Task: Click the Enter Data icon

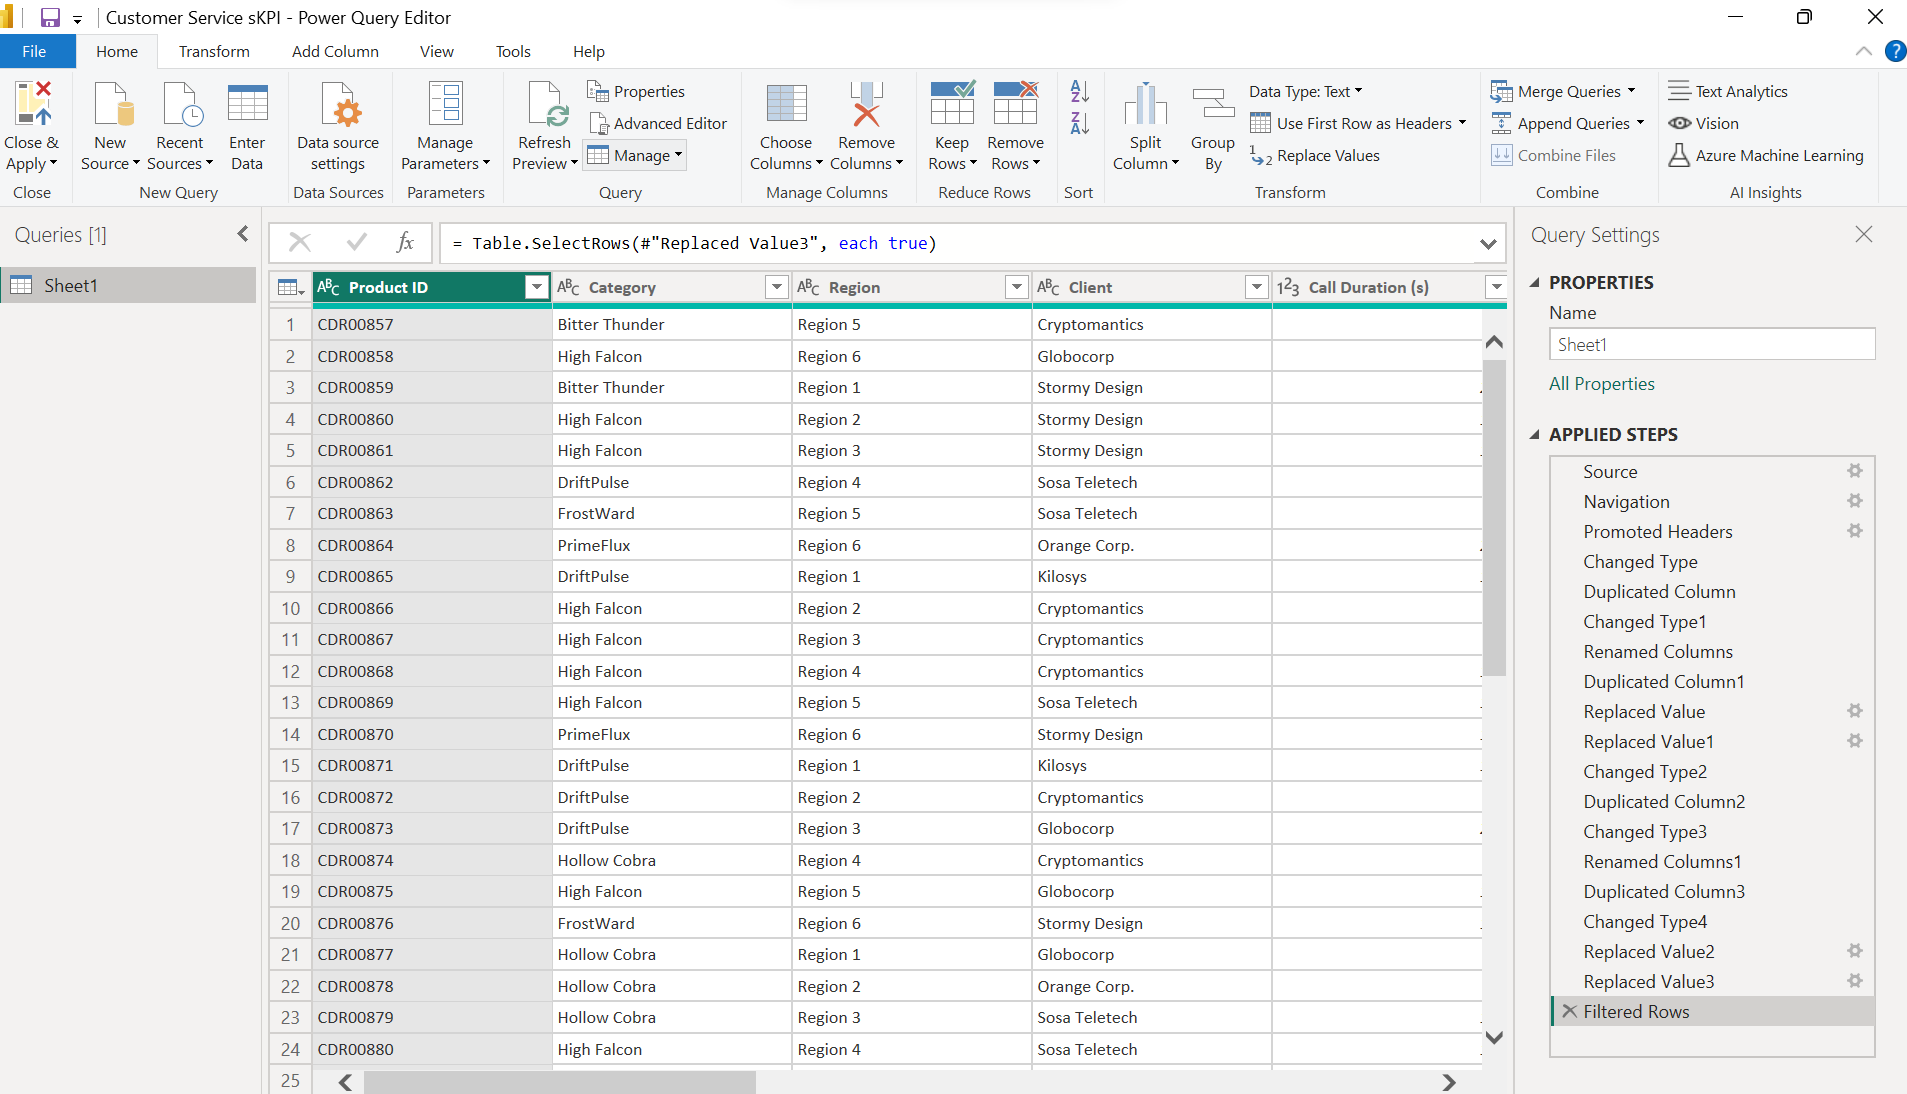Action: click(x=247, y=104)
